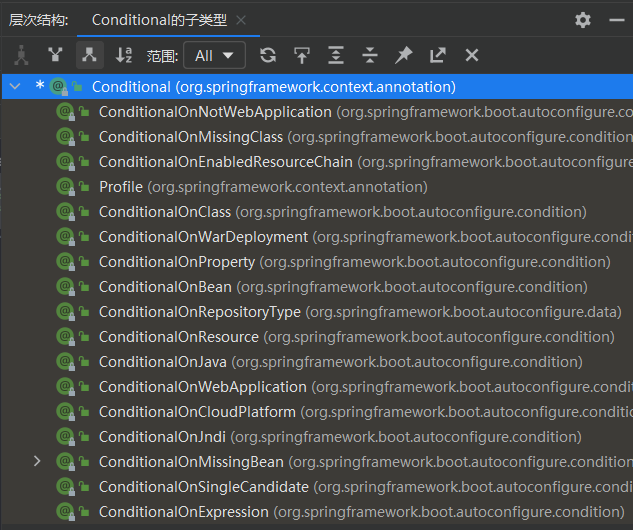Click annotation icon of ConditionalOnJava
Viewport: 633px width, 530px height.
pos(65,362)
